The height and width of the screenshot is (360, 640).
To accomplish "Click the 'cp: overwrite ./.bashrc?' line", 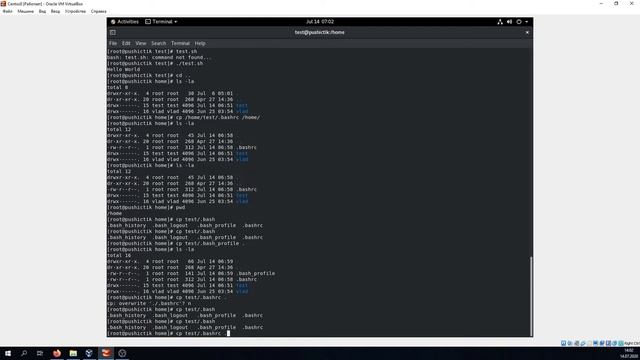I will (149, 304).
